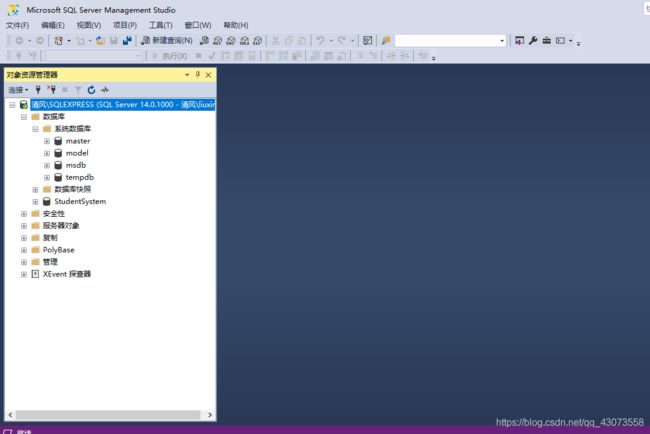Expand the 复制 folder
650x434 pixels.
tap(24, 238)
